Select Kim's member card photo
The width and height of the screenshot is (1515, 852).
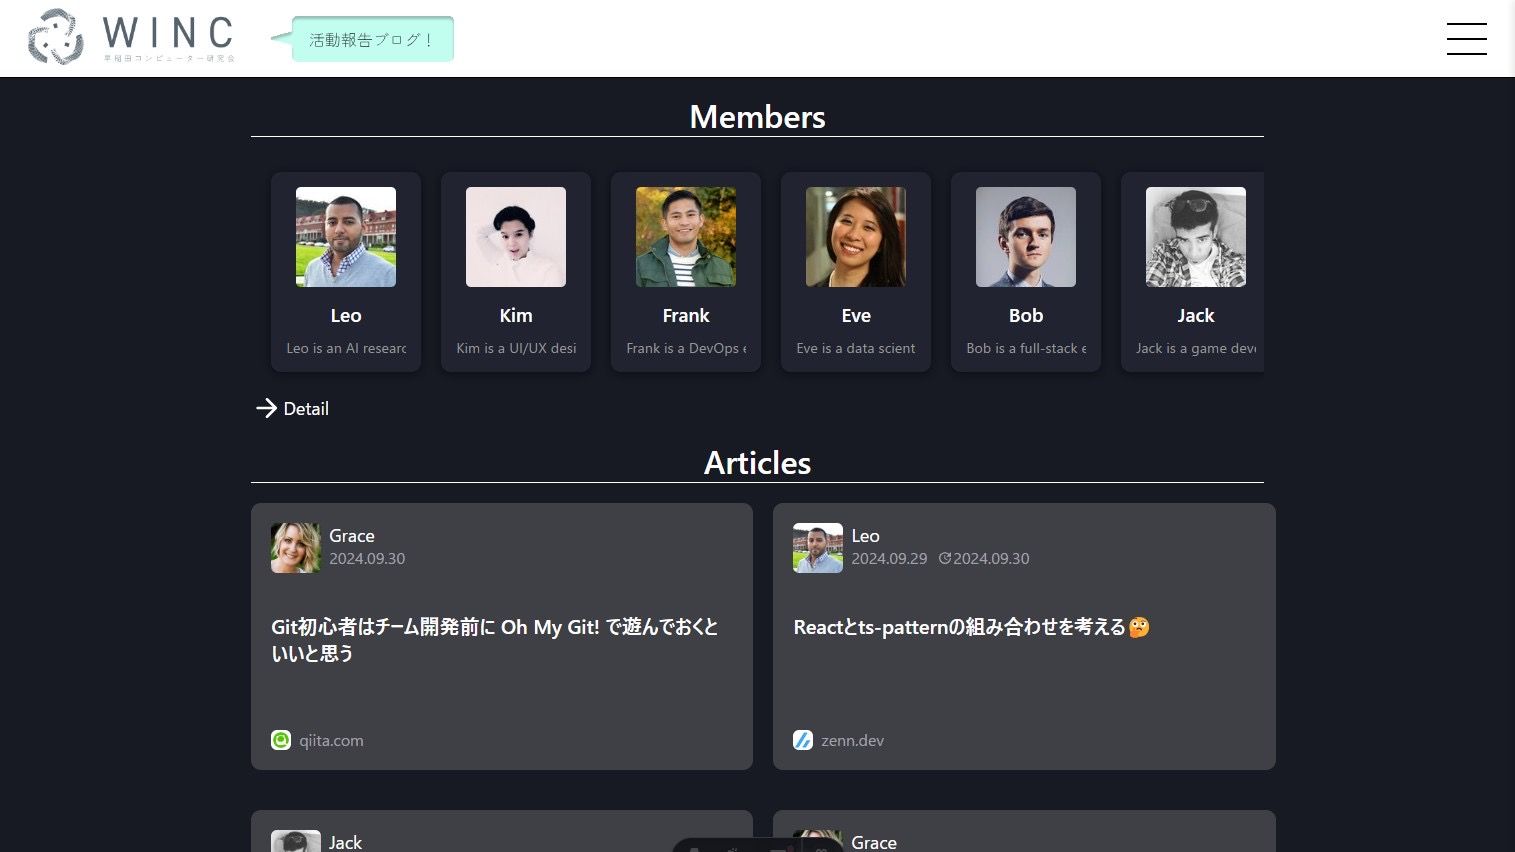click(516, 237)
